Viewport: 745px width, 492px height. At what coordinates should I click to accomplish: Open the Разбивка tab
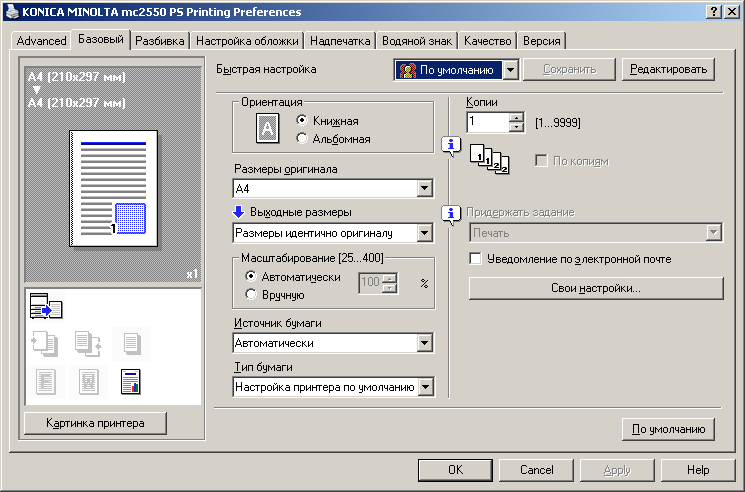point(160,41)
